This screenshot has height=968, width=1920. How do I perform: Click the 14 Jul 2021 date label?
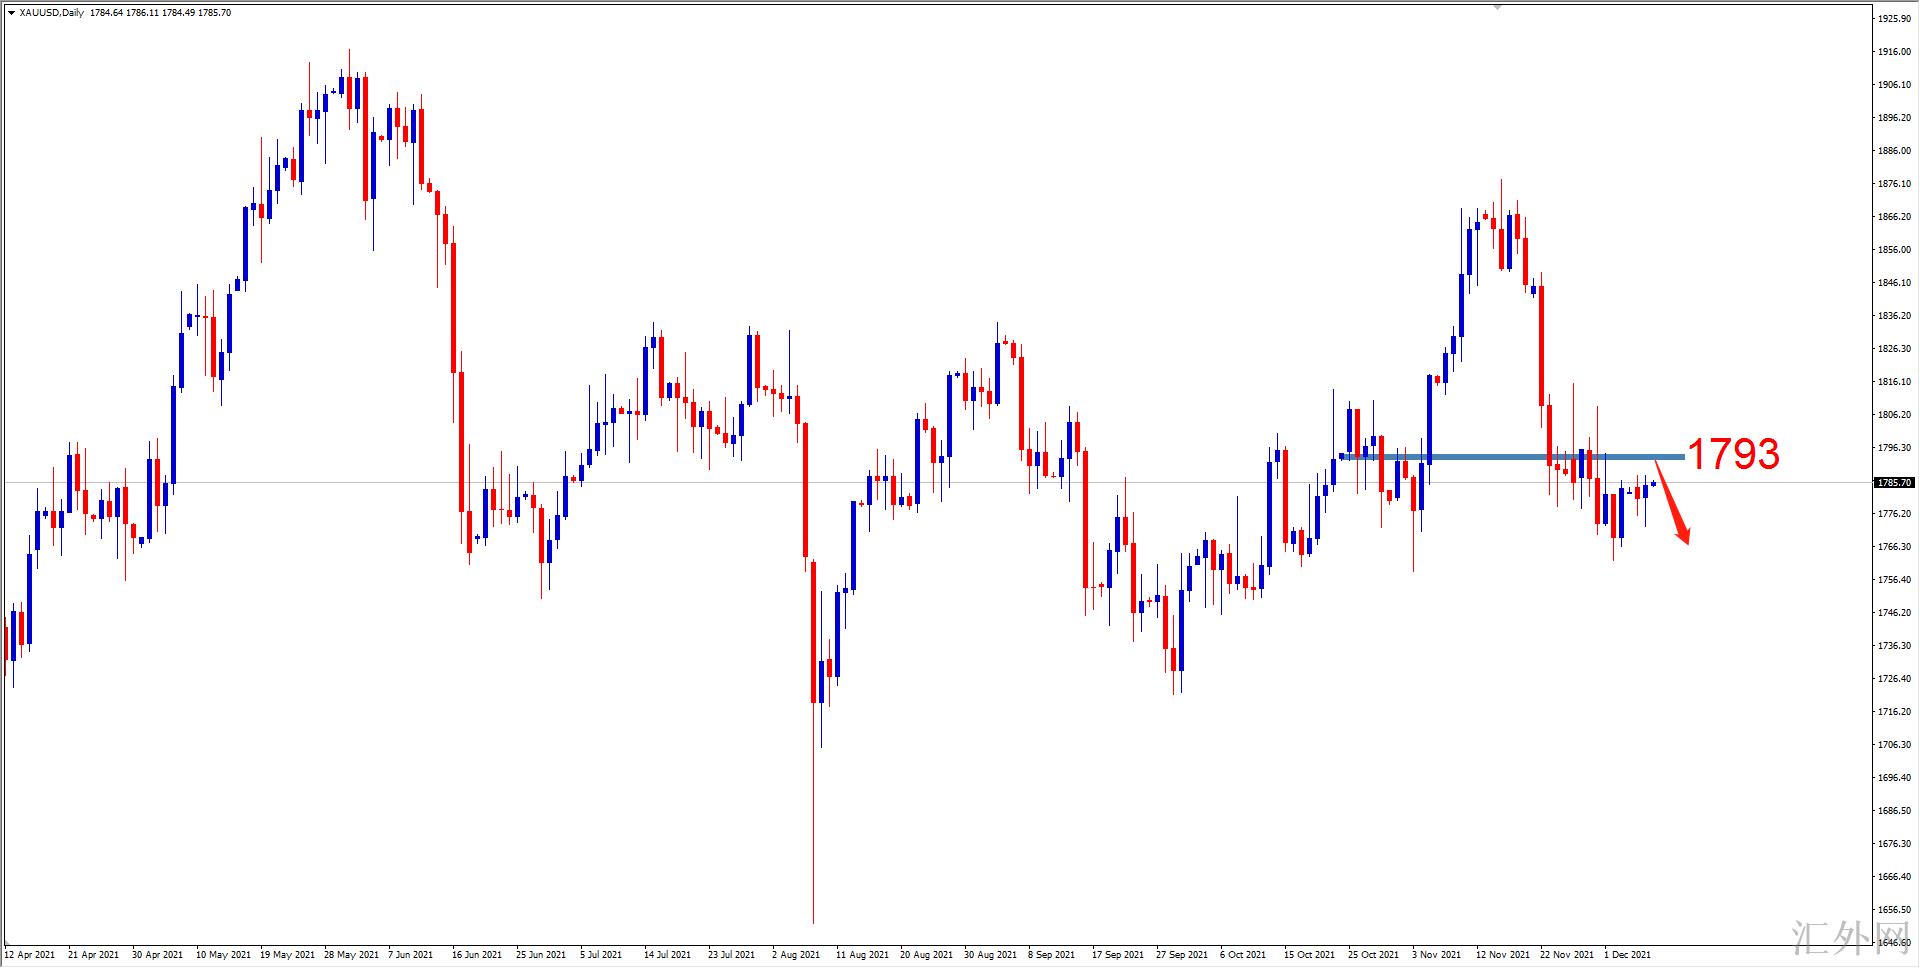click(667, 955)
